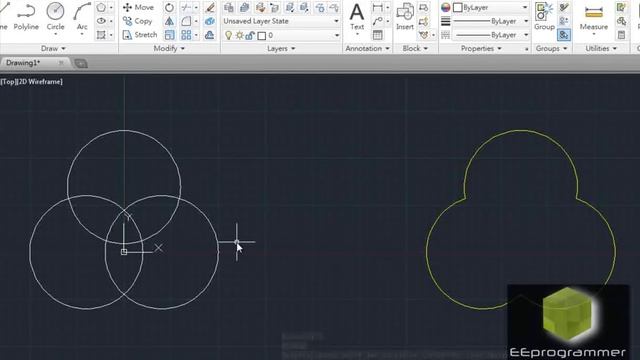Open the Array flyout arrow

[x=196, y=35]
